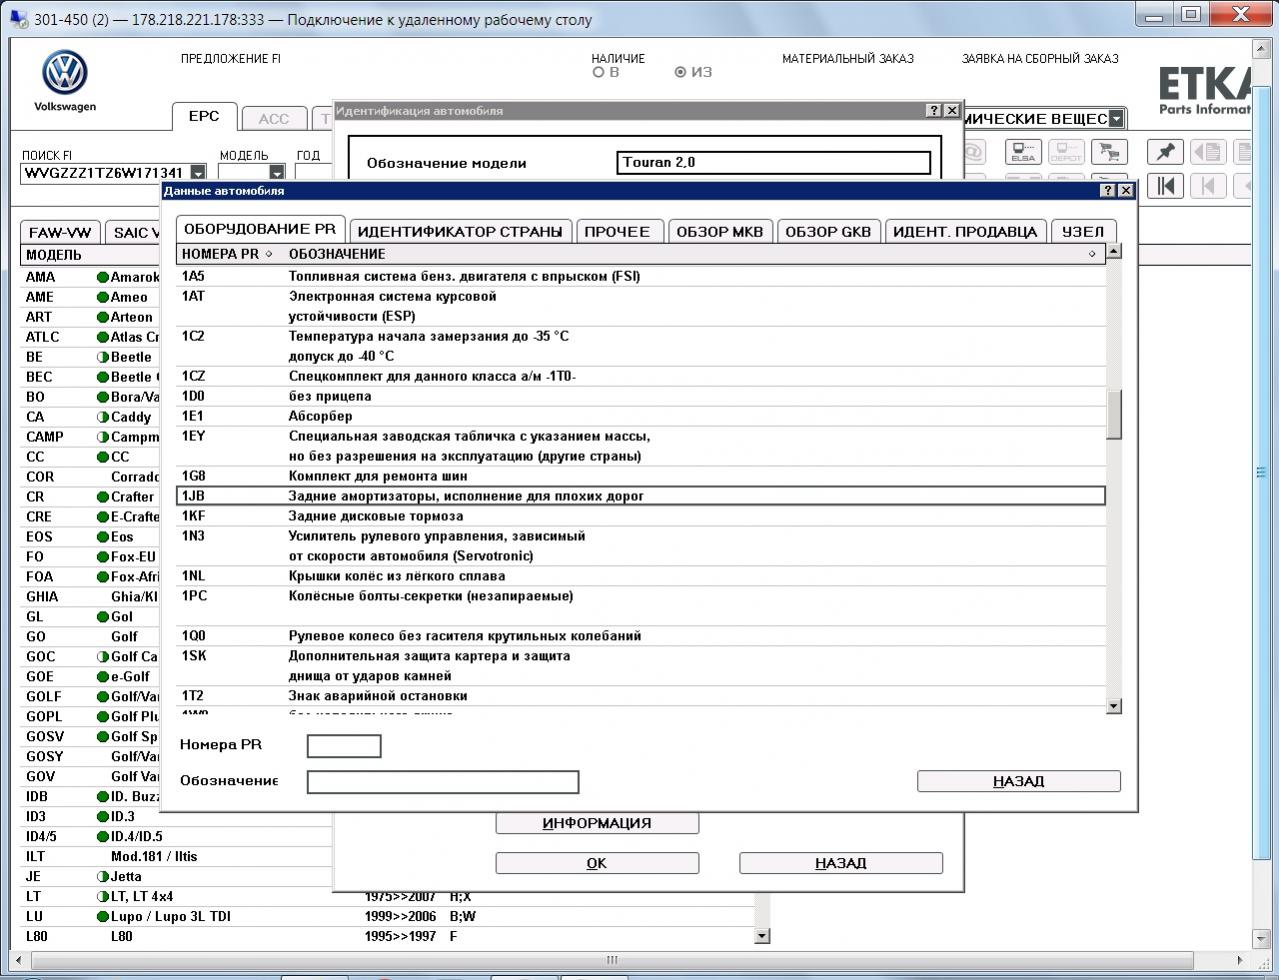Select the 'ИЗ' availability radio button
This screenshot has height=980, width=1279.
pyautogui.click(x=680, y=72)
